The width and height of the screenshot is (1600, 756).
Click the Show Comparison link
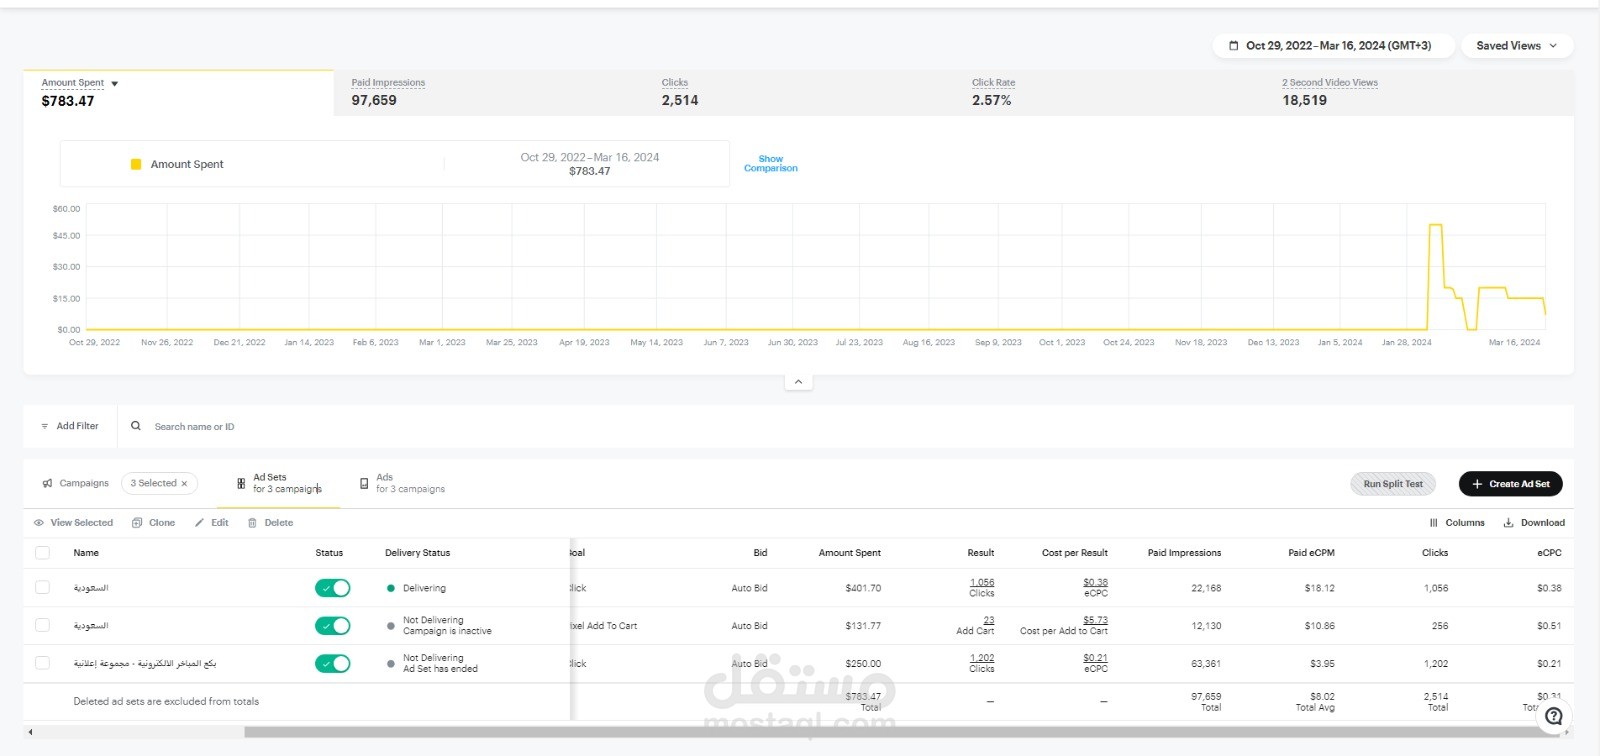tap(770, 164)
